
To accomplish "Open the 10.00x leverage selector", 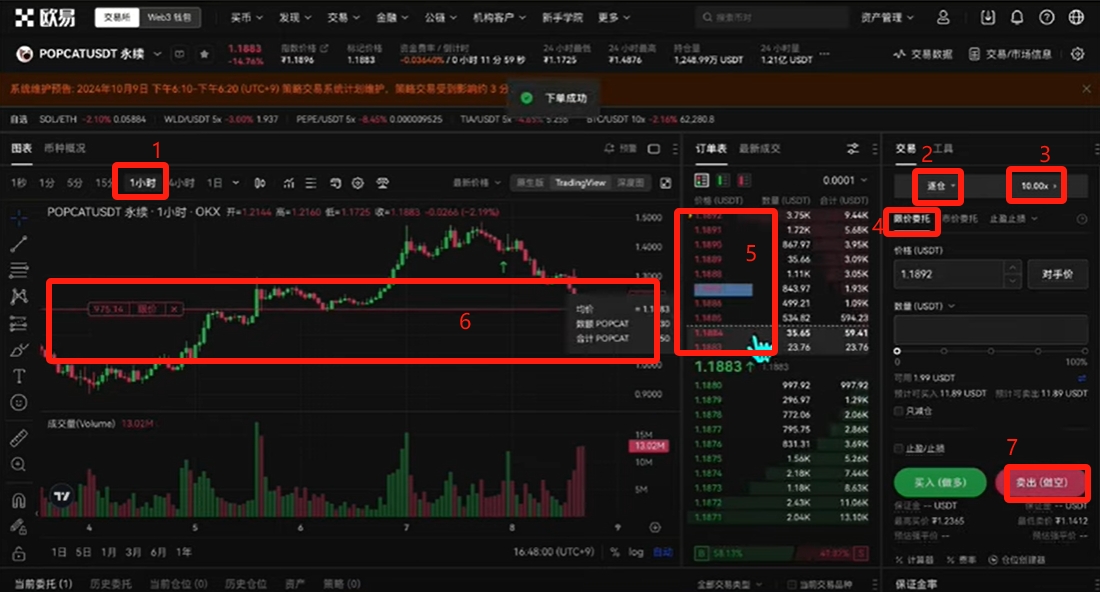I will pyautogui.click(x=1037, y=186).
